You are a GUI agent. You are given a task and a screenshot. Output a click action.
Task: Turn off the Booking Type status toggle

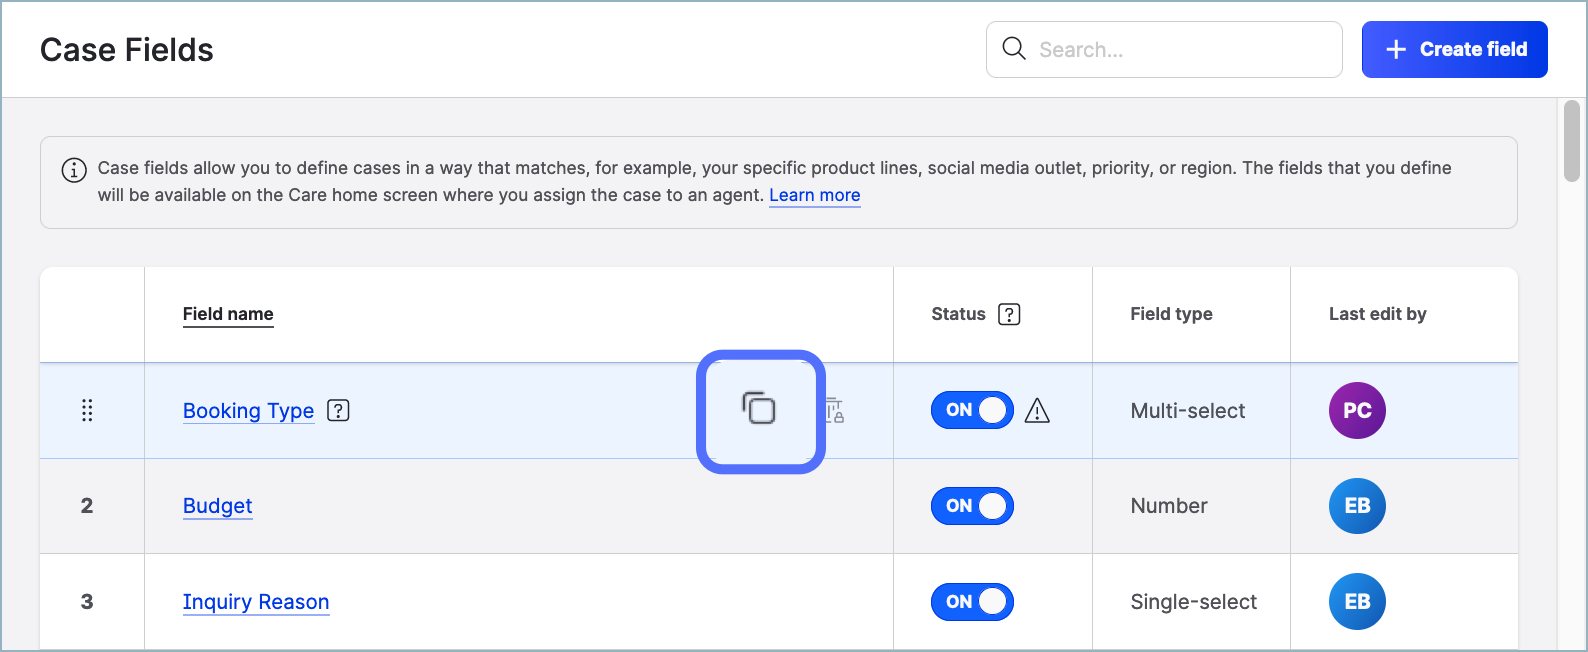coord(972,410)
